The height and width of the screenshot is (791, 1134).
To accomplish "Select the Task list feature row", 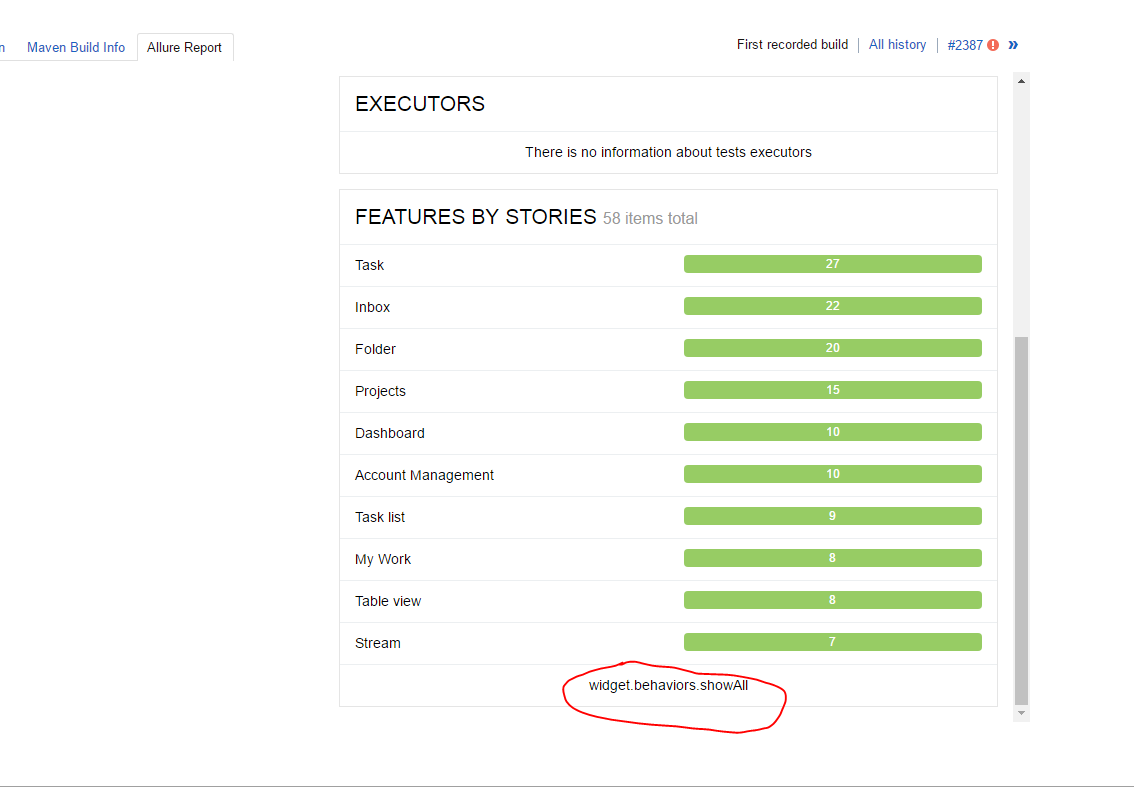I will pos(379,516).
